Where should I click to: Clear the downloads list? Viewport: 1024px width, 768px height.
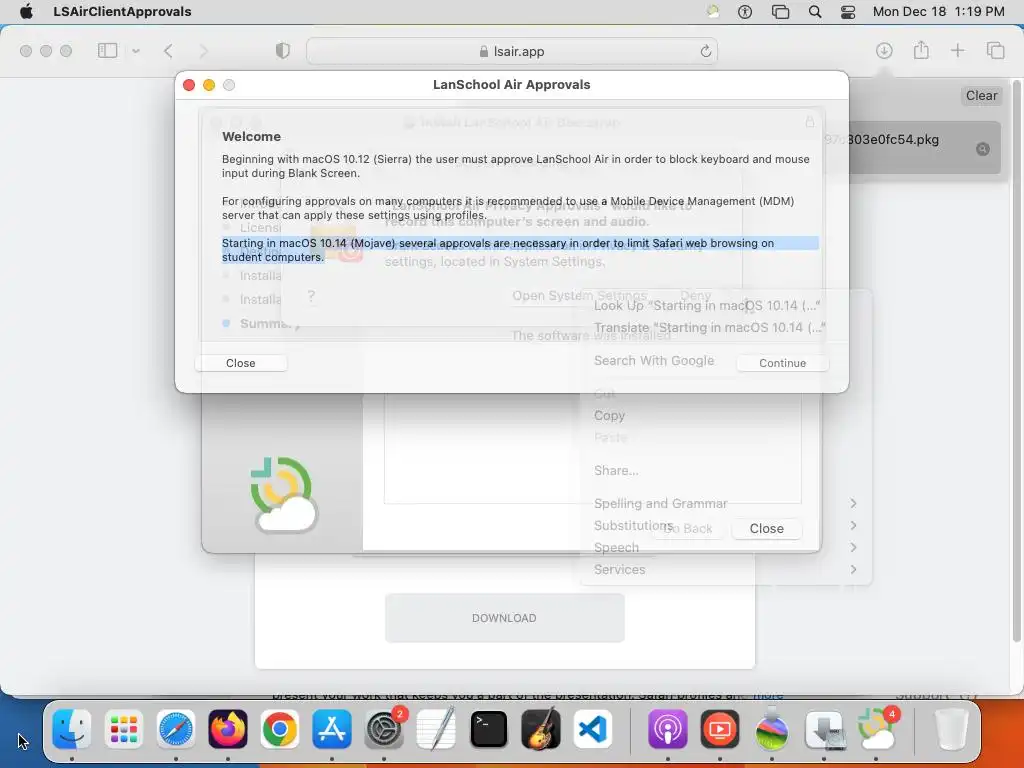(x=981, y=95)
